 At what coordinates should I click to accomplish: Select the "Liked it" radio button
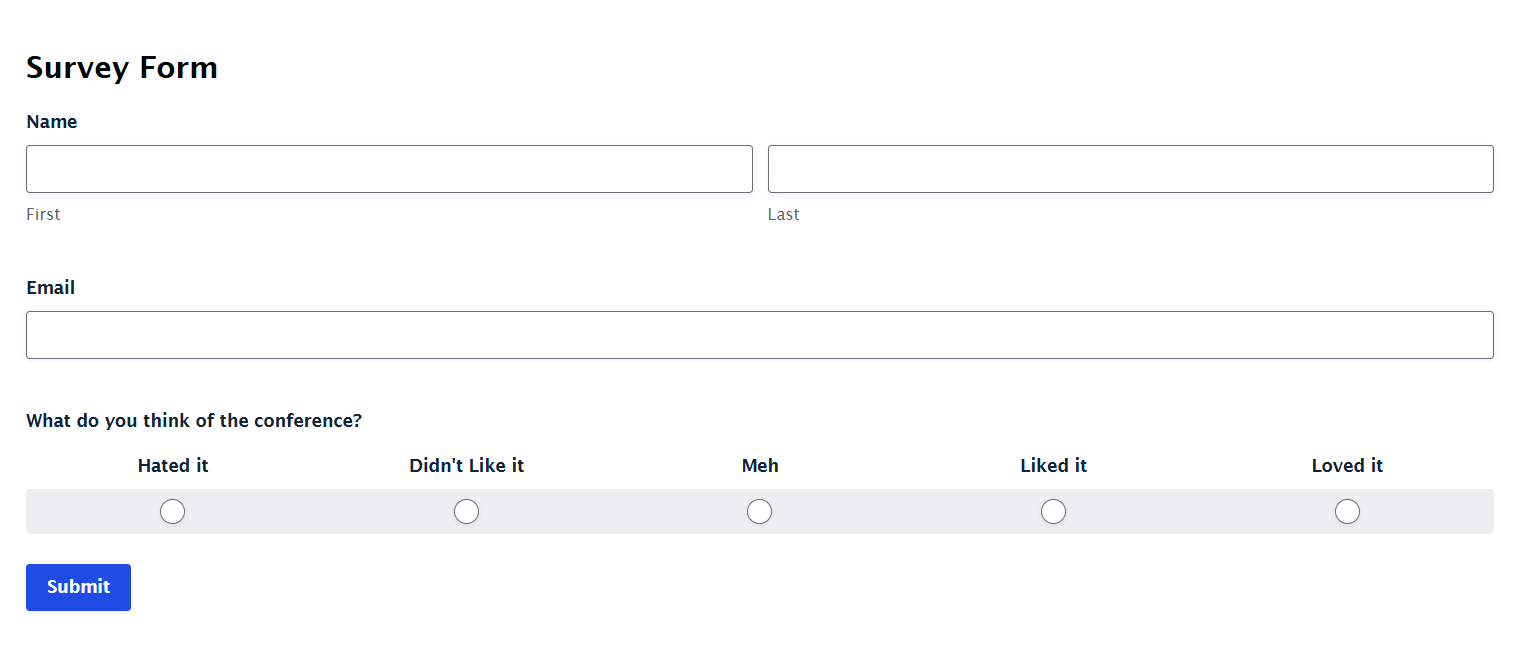click(x=1054, y=512)
